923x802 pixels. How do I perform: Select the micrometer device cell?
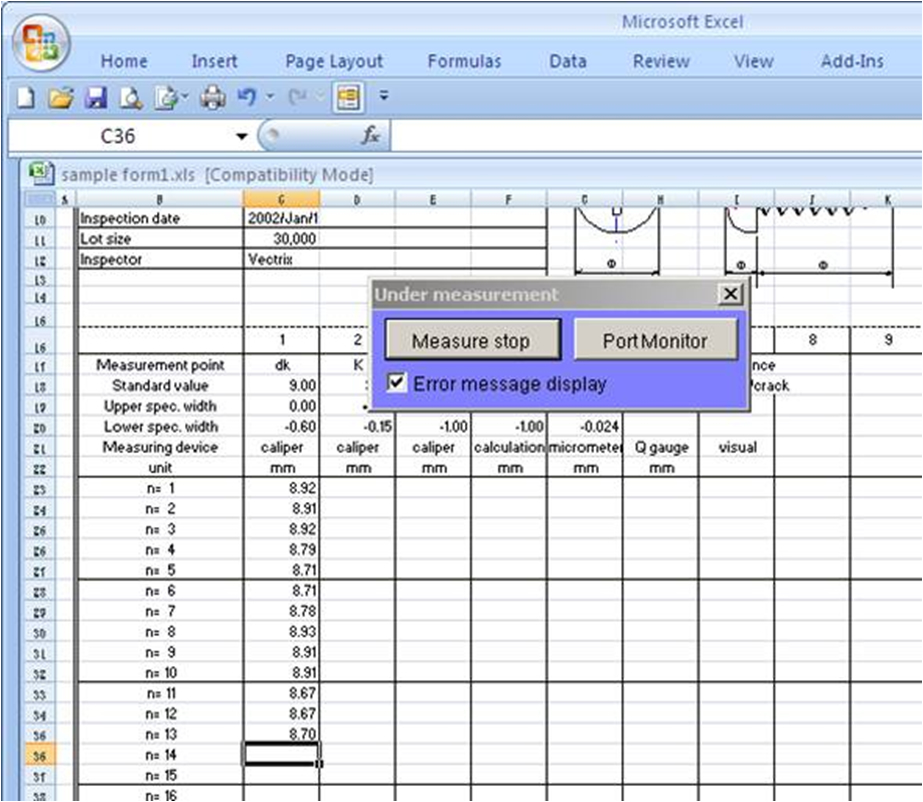pos(585,448)
